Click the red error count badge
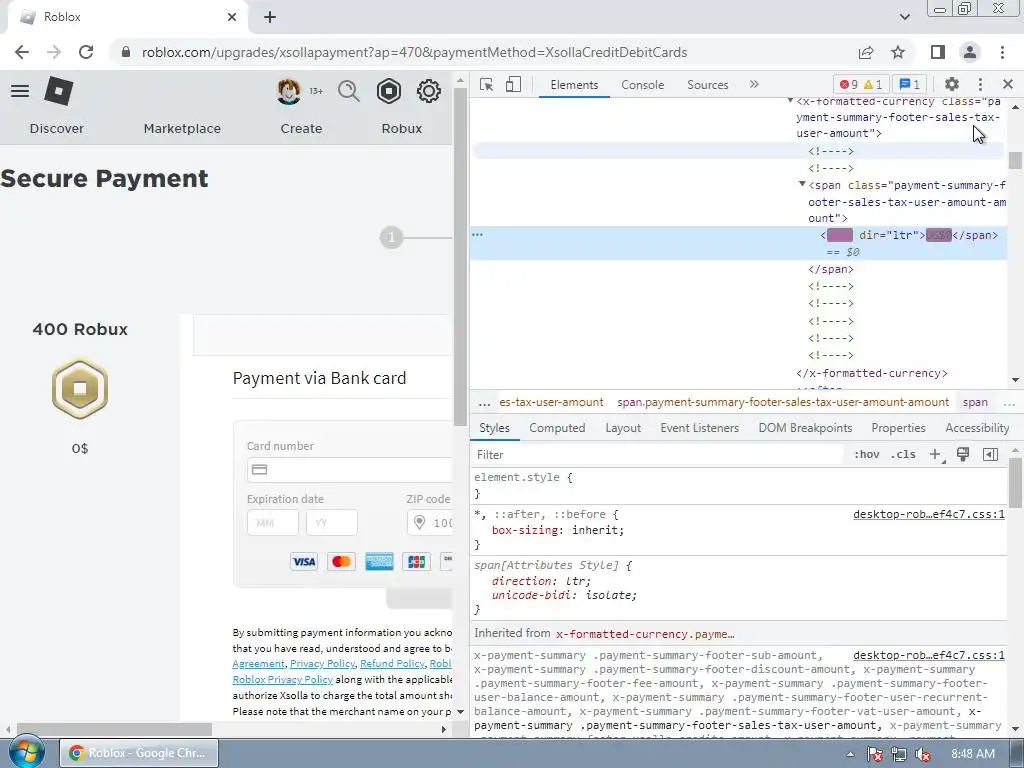The image size is (1024, 768). point(849,84)
